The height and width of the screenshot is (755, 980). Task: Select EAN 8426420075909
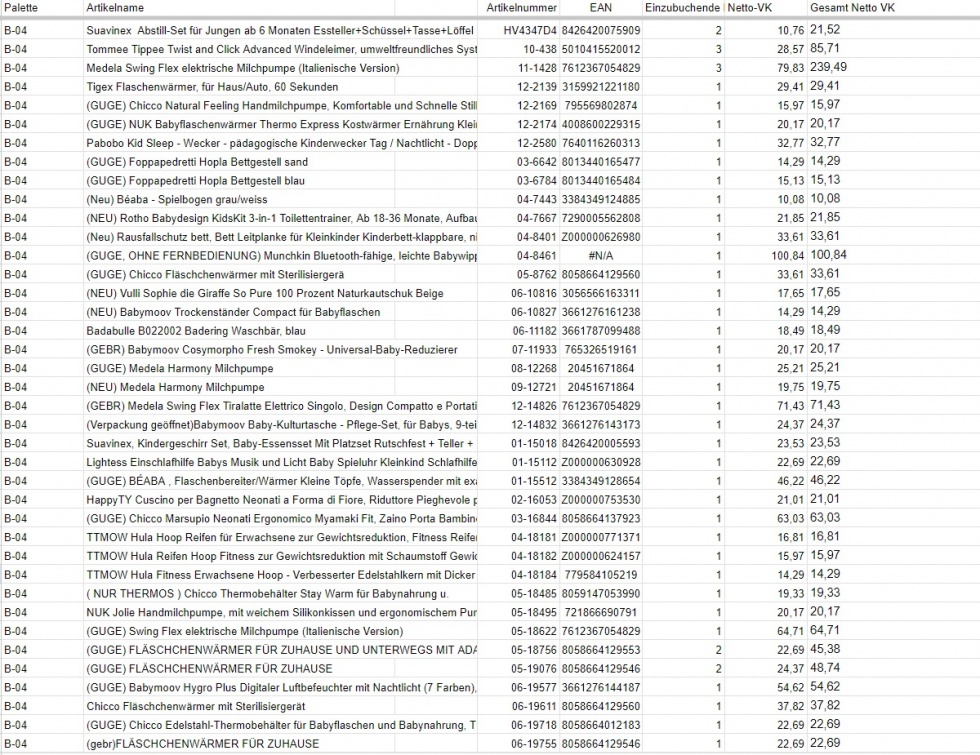(601, 30)
